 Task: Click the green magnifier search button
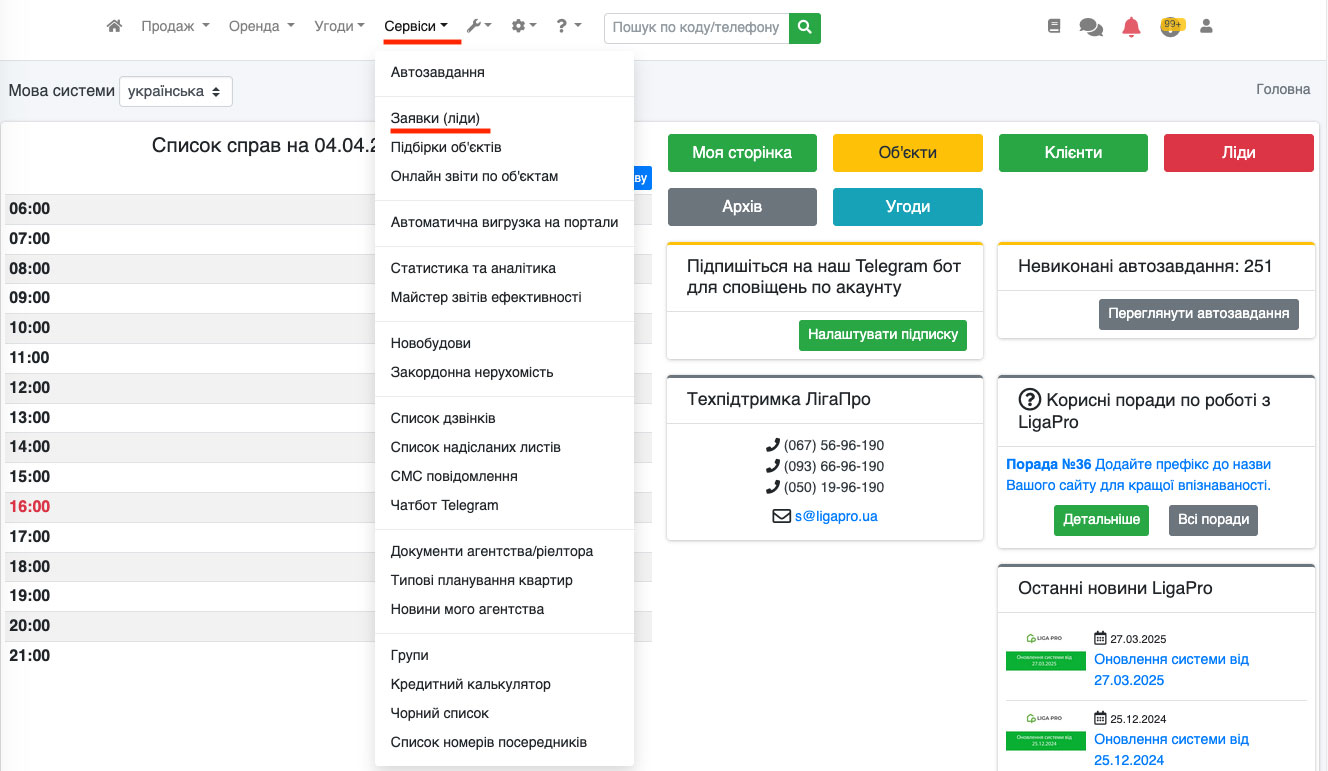pyautogui.click(x=804, y=28)
